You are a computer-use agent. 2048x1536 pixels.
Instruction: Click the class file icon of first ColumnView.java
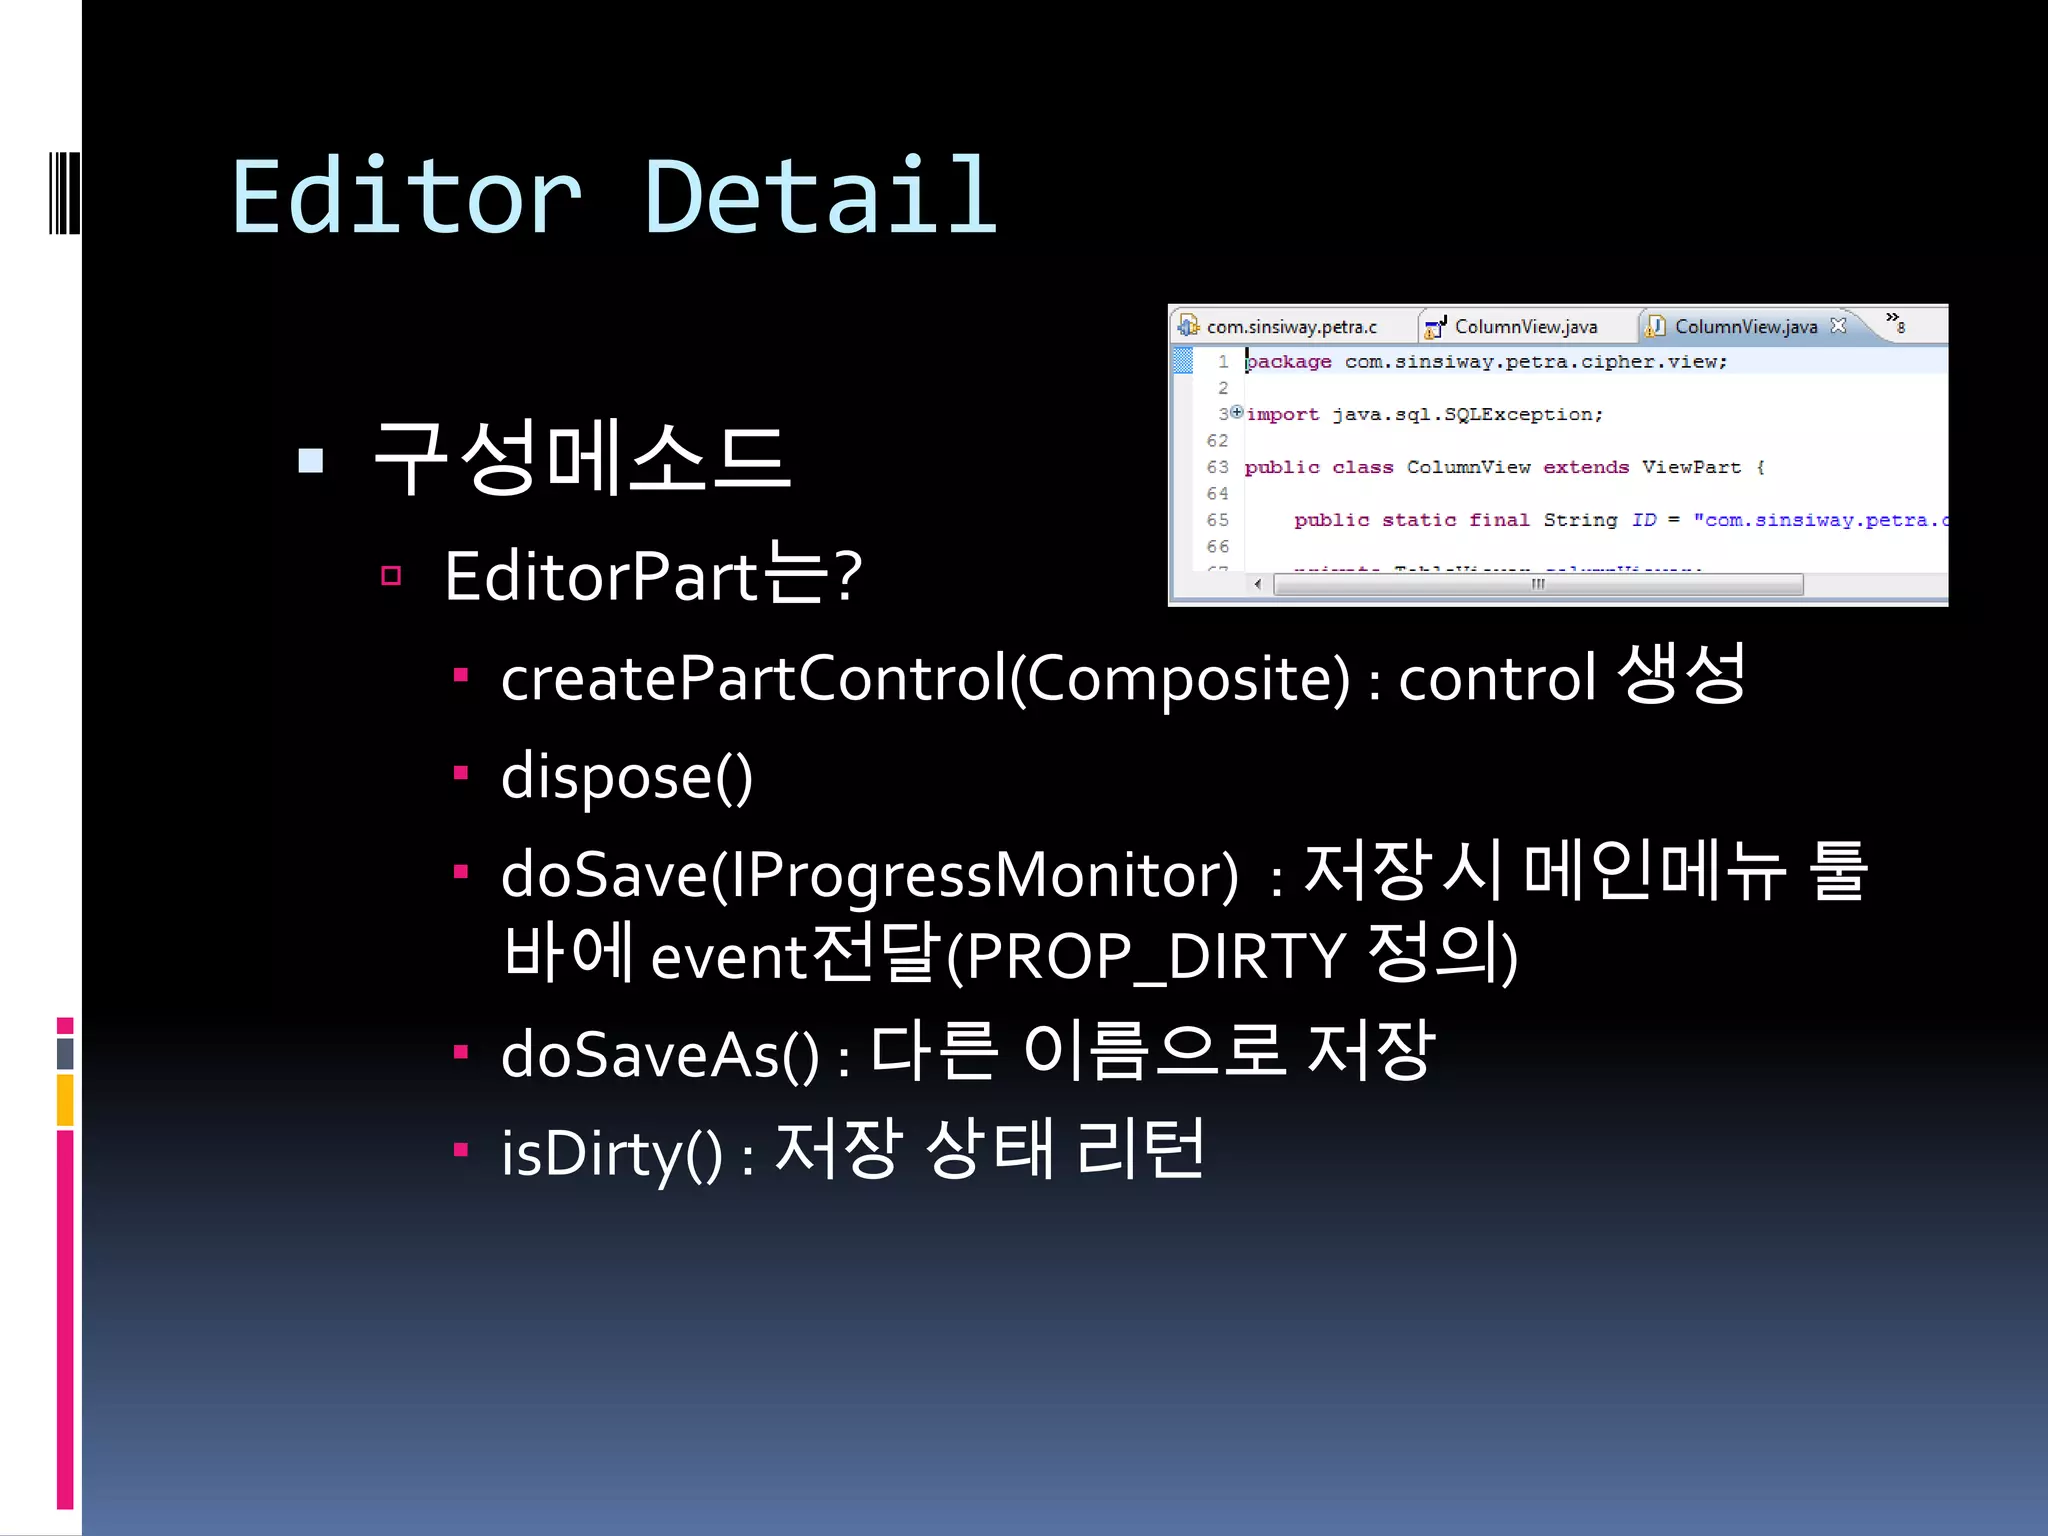1436,326
